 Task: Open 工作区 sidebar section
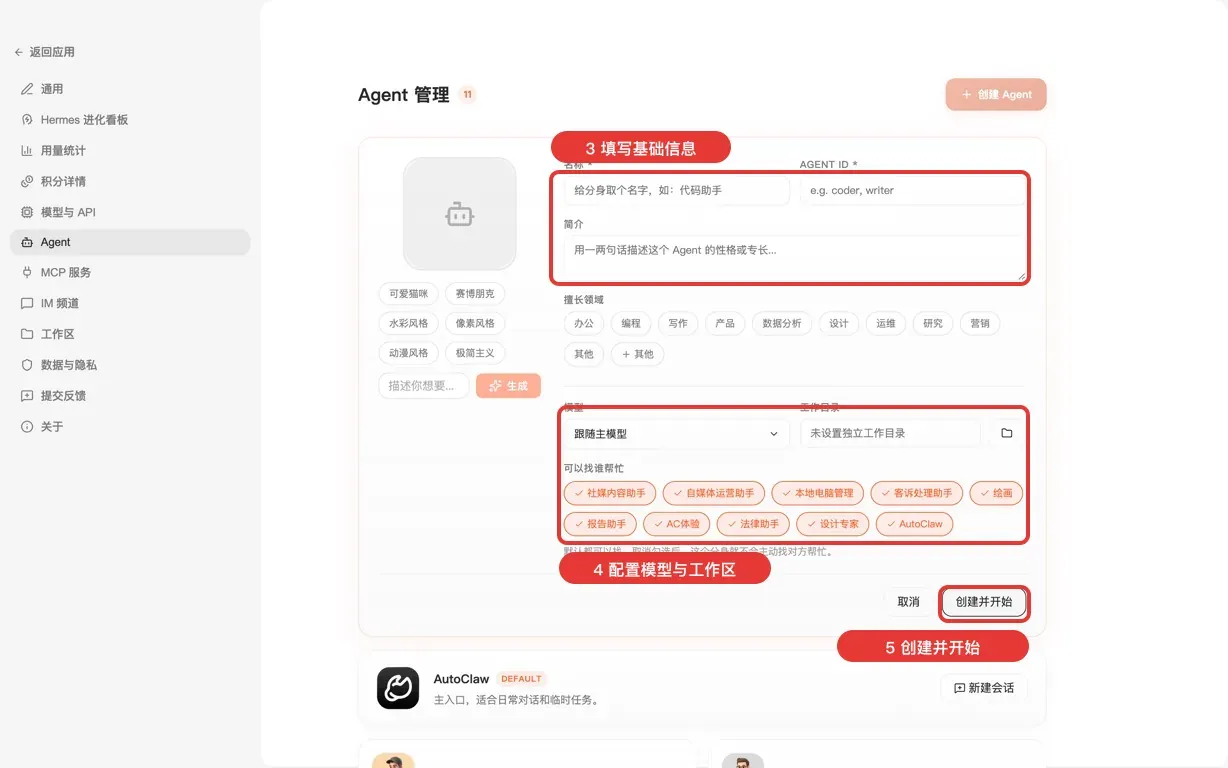(x=130, y=334)
